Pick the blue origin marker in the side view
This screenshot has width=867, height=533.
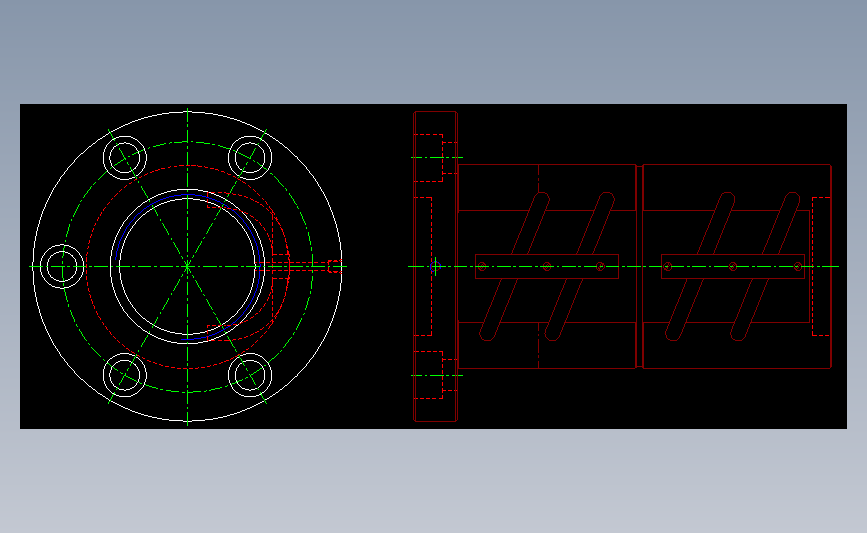tap(435, 266)
